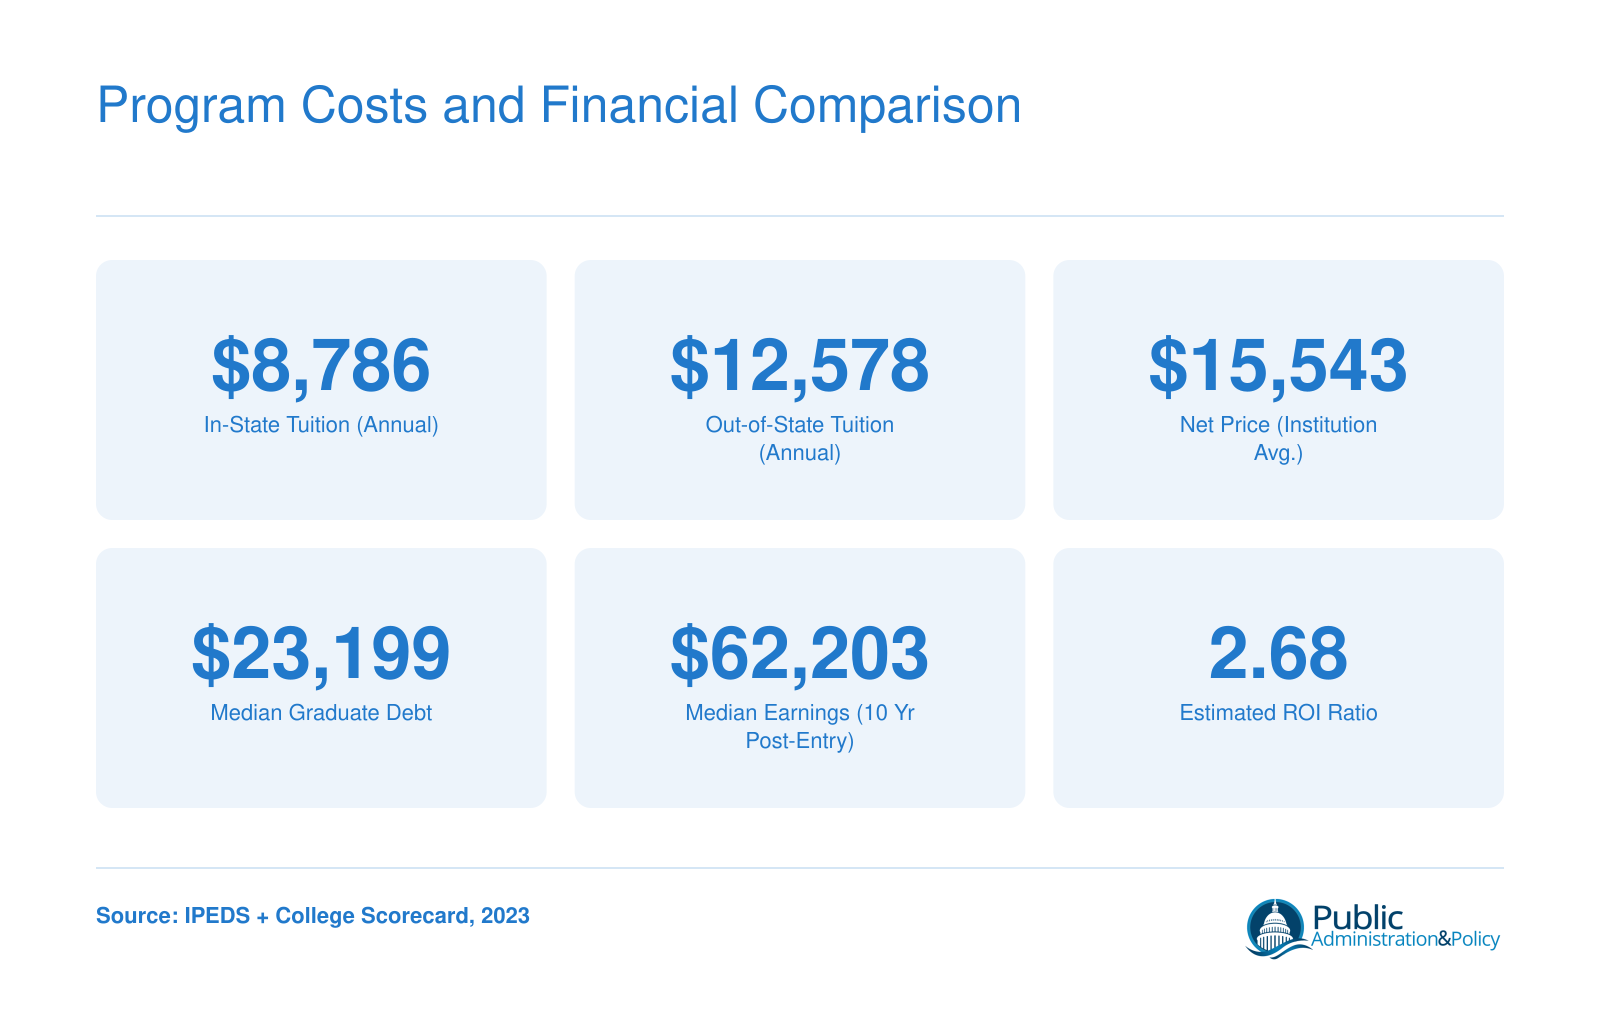Click the 2.68 figure
Viewport: 1600px width, 1028px height.
[x=1278, y=654]
